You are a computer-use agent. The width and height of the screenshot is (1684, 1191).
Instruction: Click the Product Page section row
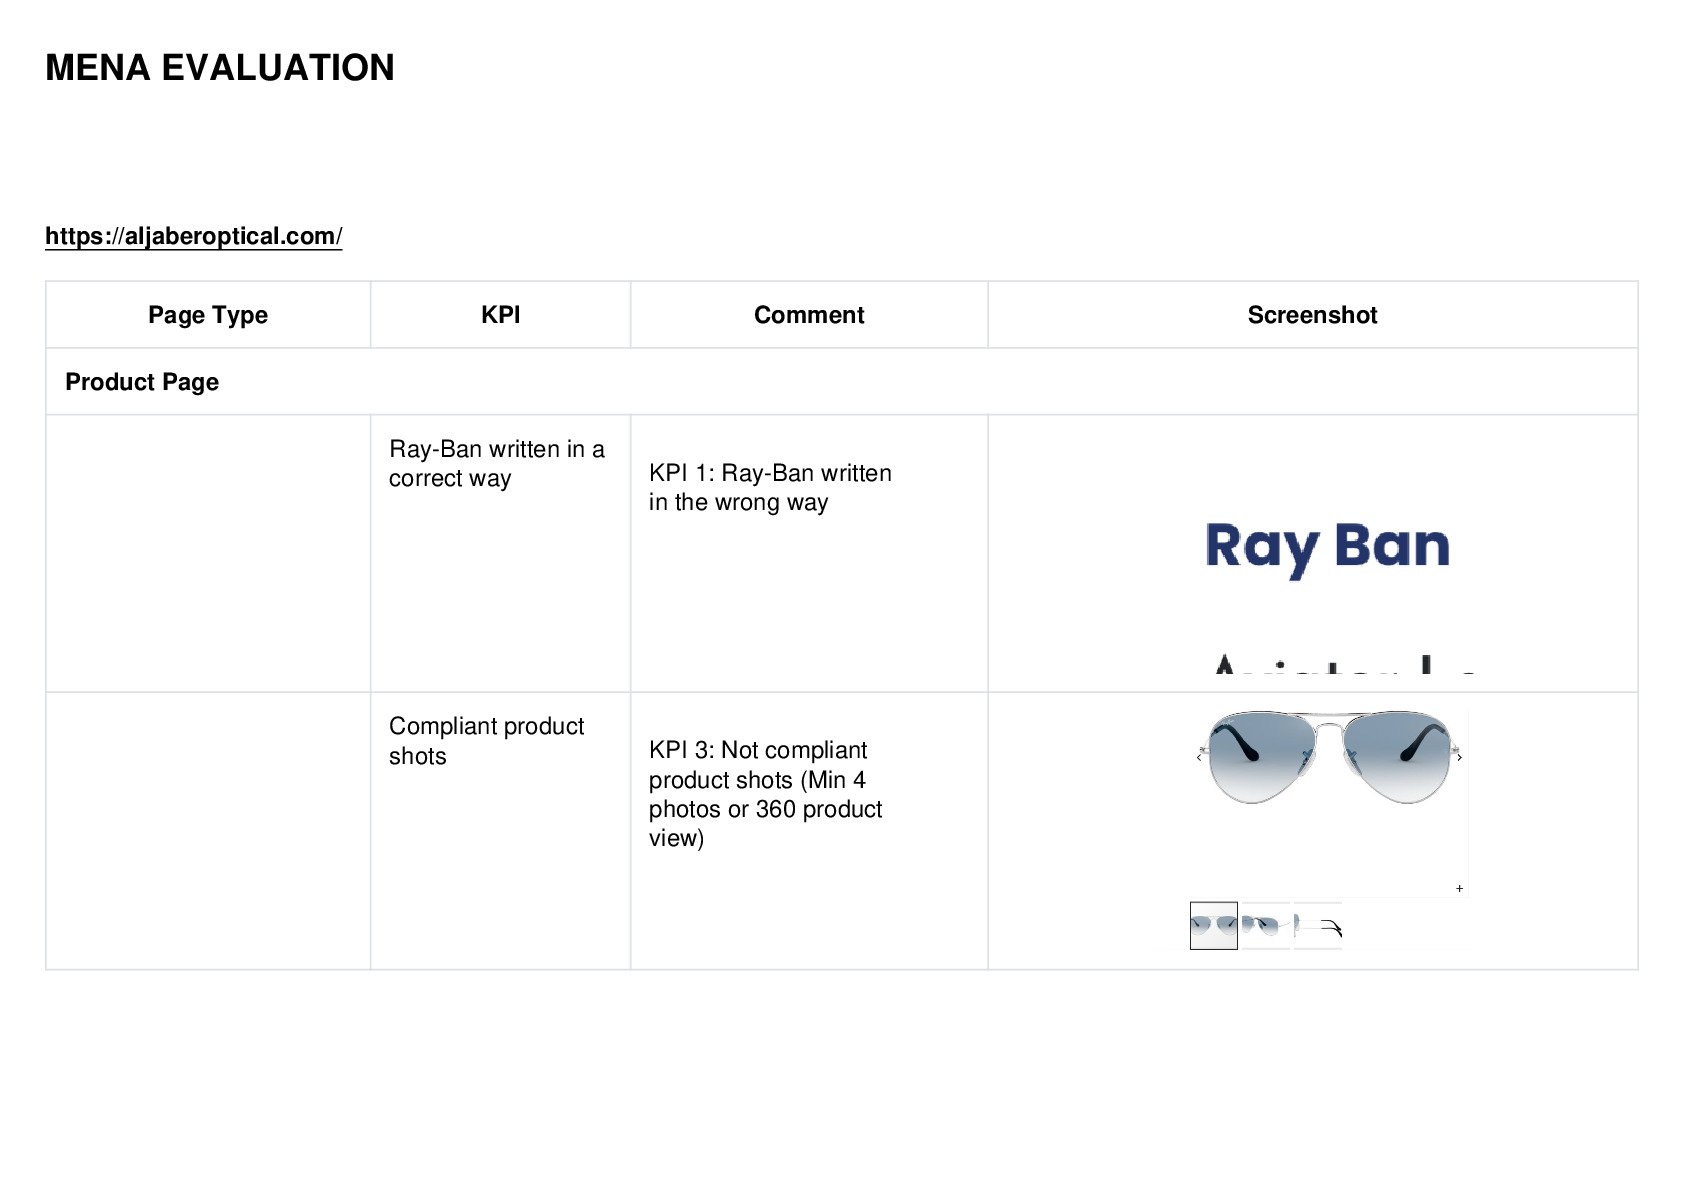(842, 382)
